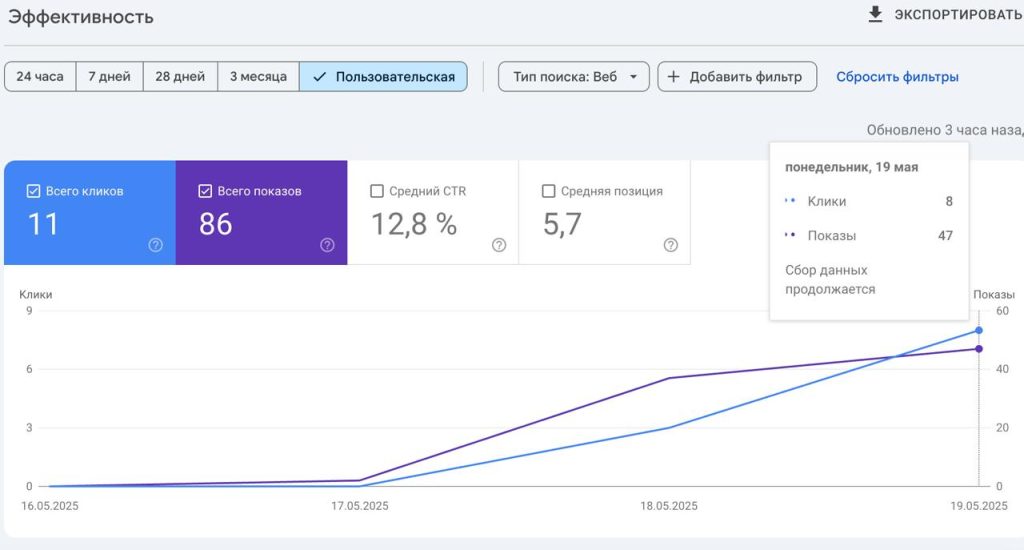Open help icon on Всего кликов card
The image size is (1024, 550).
[155, 245]
